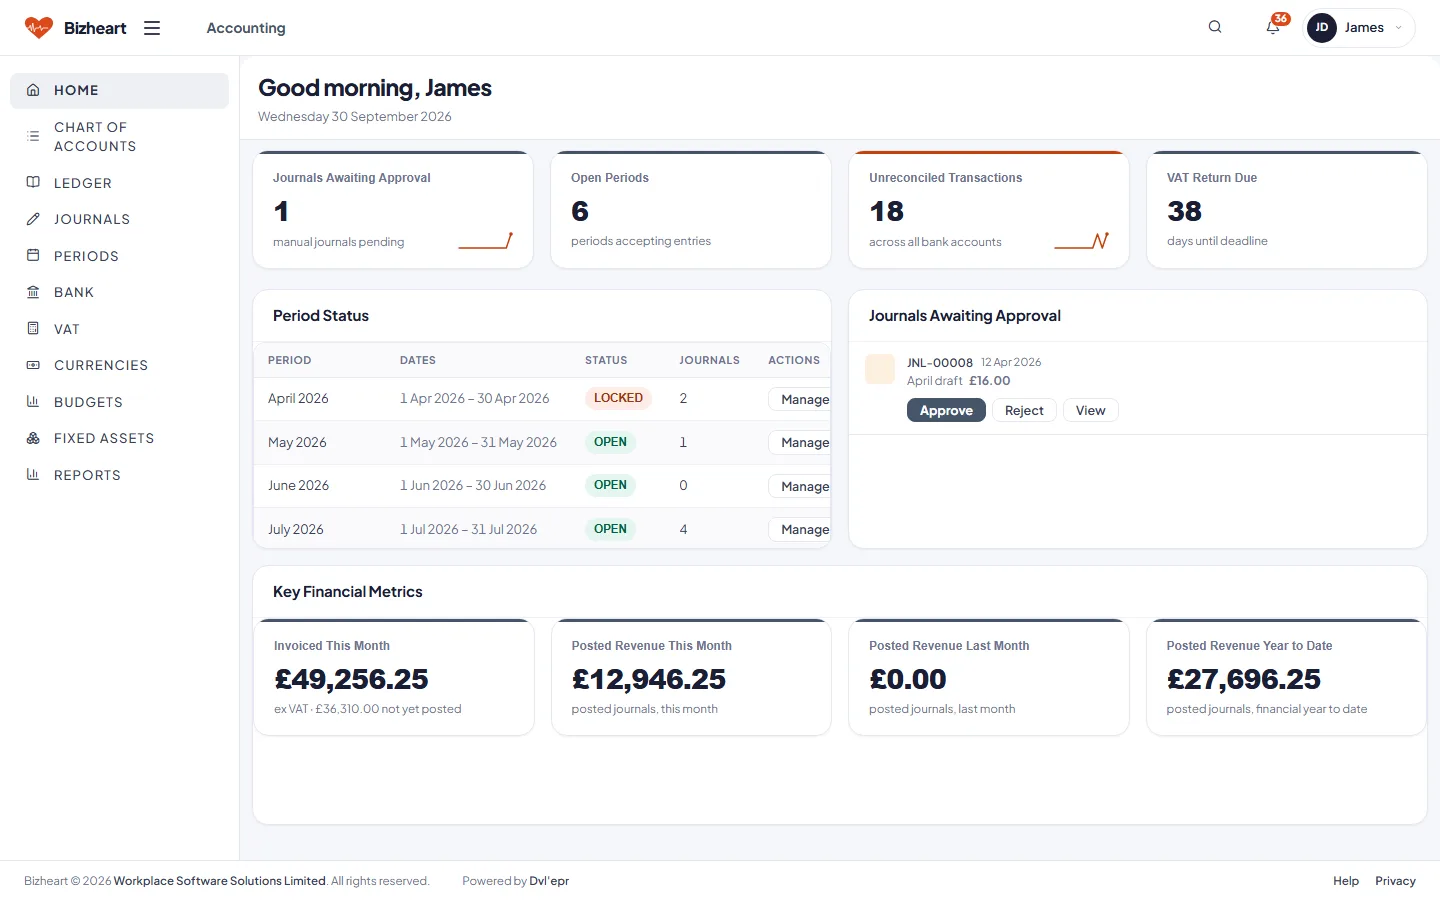Open Reports menu item
1440x900 pixels.
pyautogui.click(x=119, y=475)
